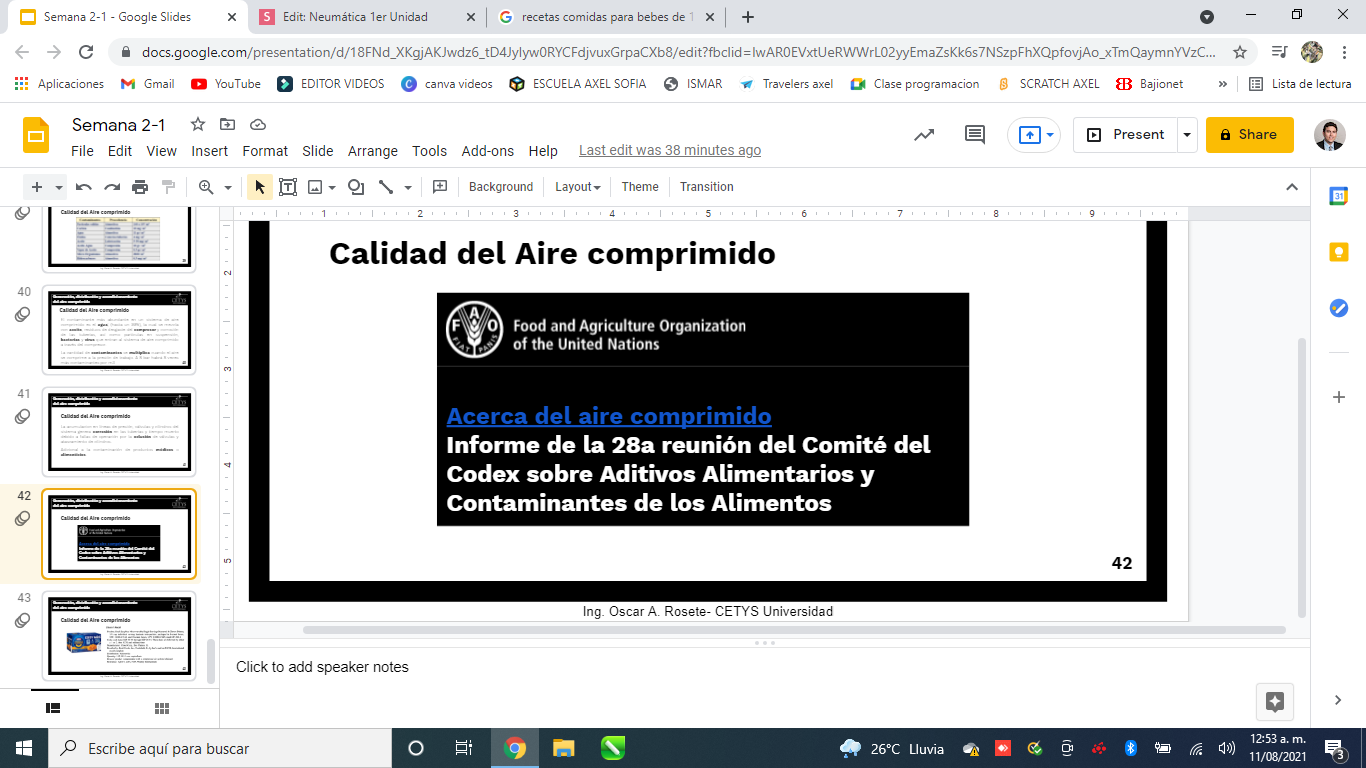The image size is (1366, 768).
Task: Click the Add comment toolbar icon
Action: [439, 187]
